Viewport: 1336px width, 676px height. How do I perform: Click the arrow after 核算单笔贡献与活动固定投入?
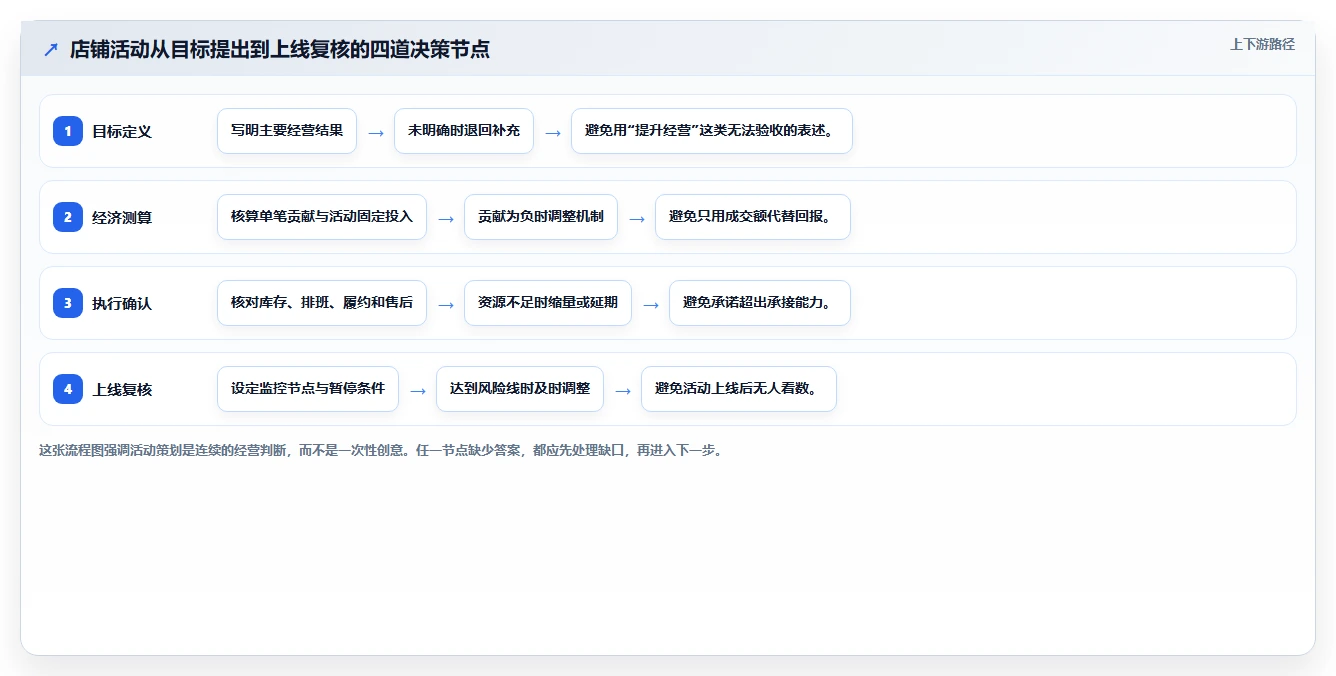pos(446,218)
